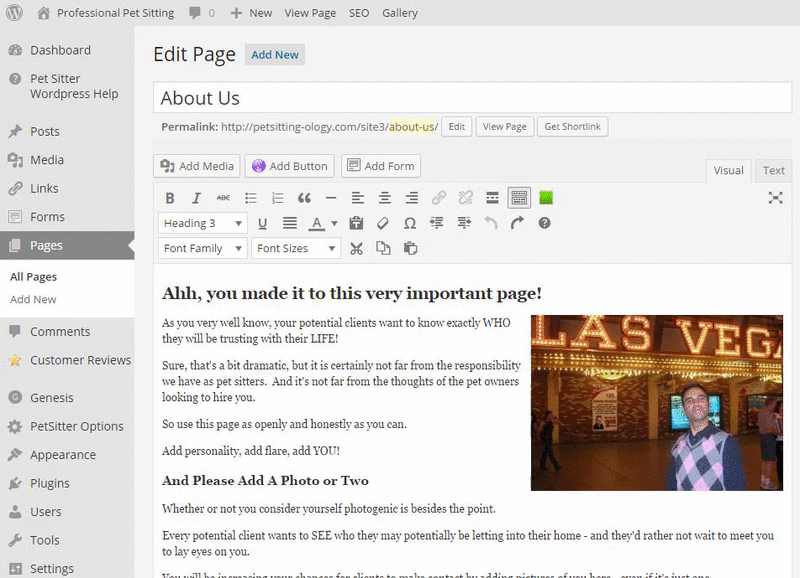Undo the last edit
800x578 pixels.
click(491, 223)
